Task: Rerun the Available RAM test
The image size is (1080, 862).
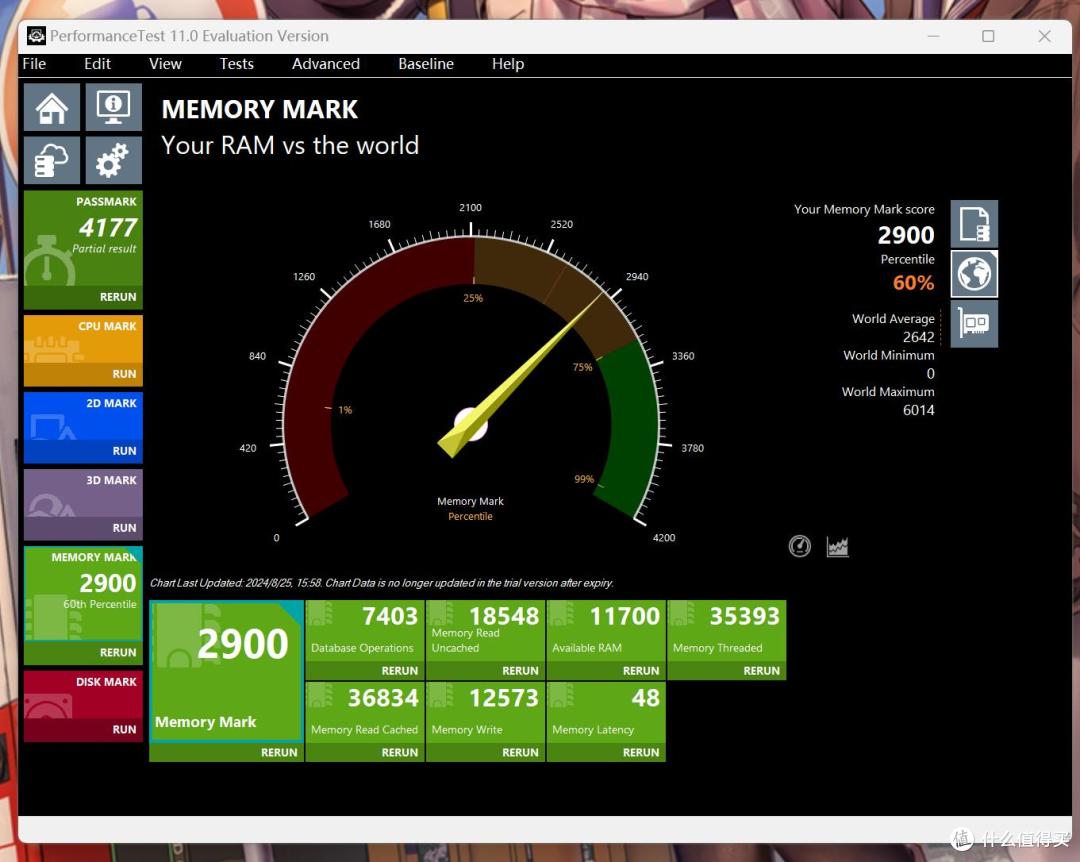Action: (x=641, y=671)
